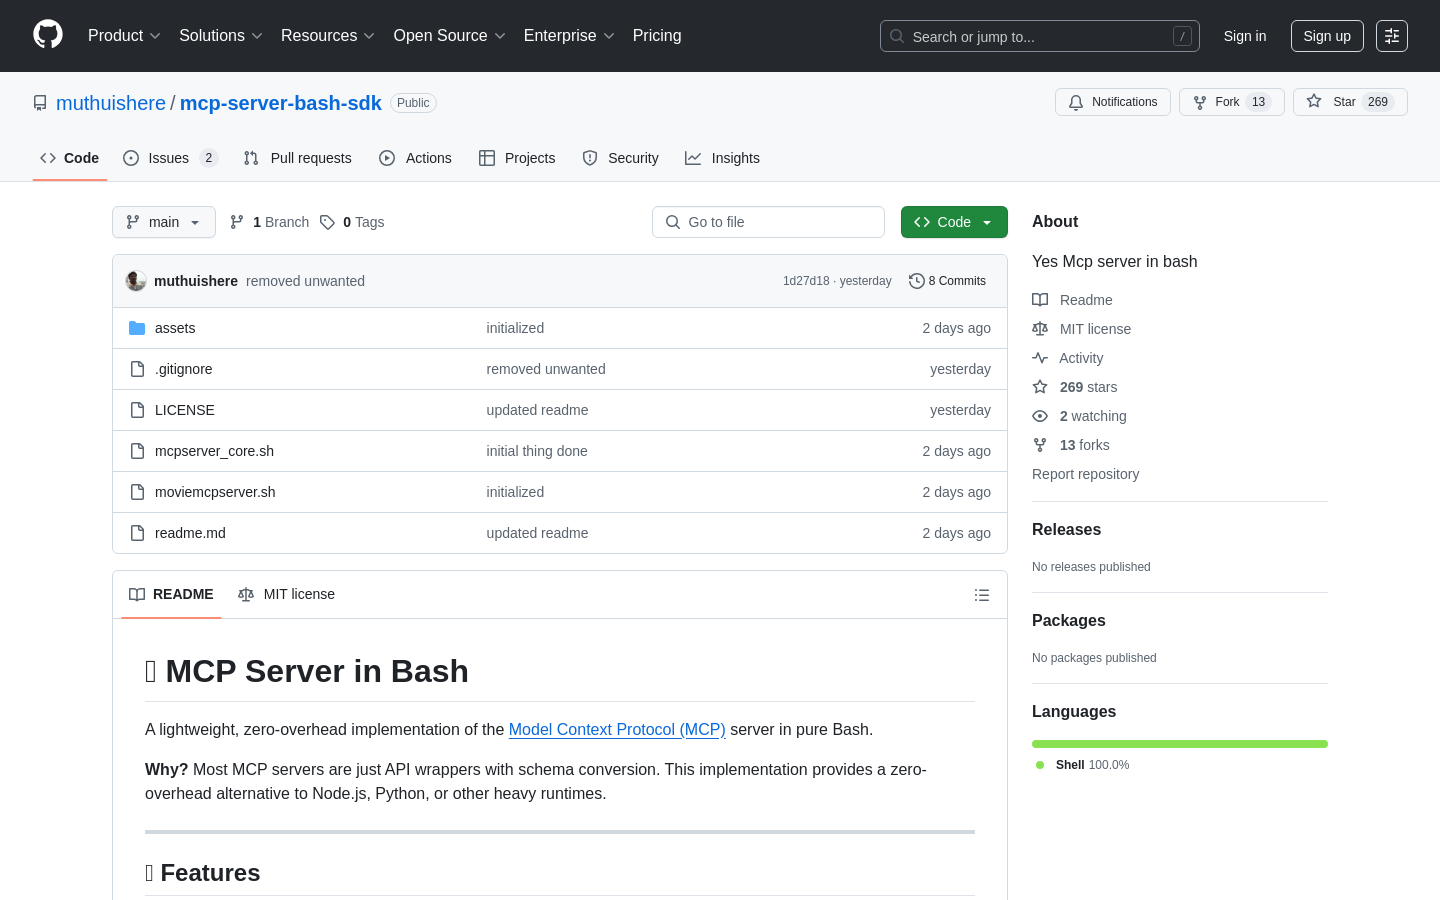Select the README tab in file viewer
This screenshot has height=900, width=1440.
171,594
